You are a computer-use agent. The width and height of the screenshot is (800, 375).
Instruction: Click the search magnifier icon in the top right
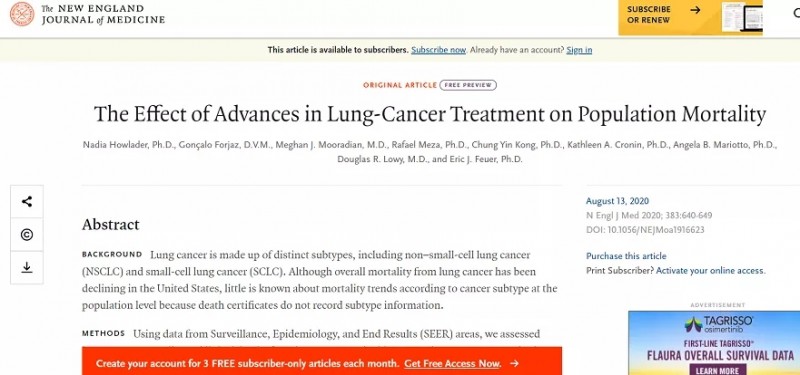pyautogui.click(x=796, y=14)
